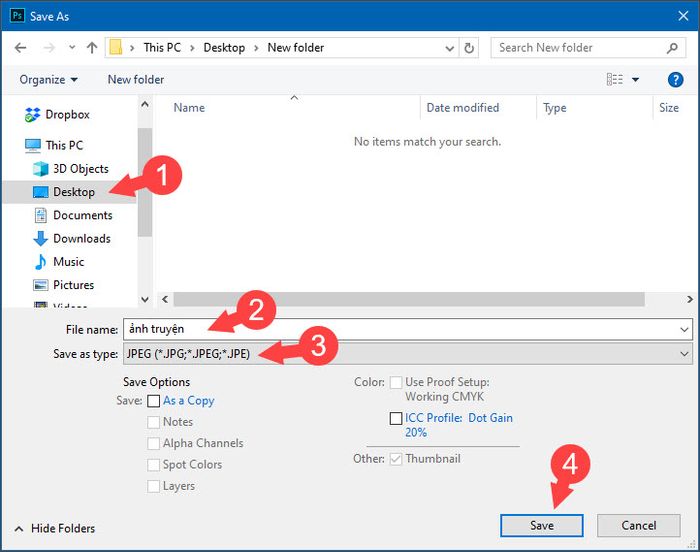Enable the As a Copy checkbox
The width and height of the screenshot is (700, 552).
[153, 401]
